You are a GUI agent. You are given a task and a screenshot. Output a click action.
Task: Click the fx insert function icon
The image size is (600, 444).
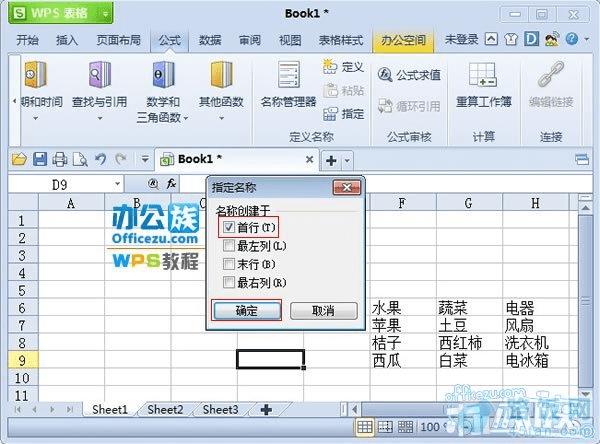tap(171, 184)
